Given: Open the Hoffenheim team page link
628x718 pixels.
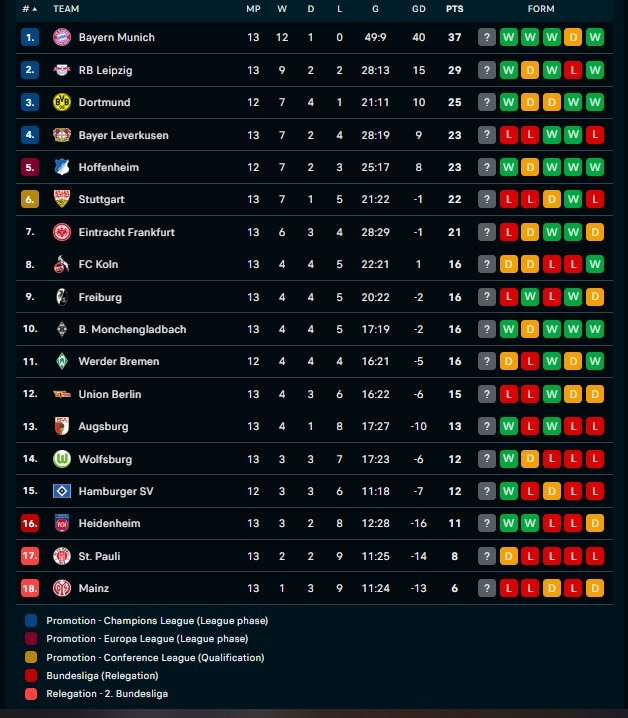Looking at the screenshot, I should pos(109,167).
